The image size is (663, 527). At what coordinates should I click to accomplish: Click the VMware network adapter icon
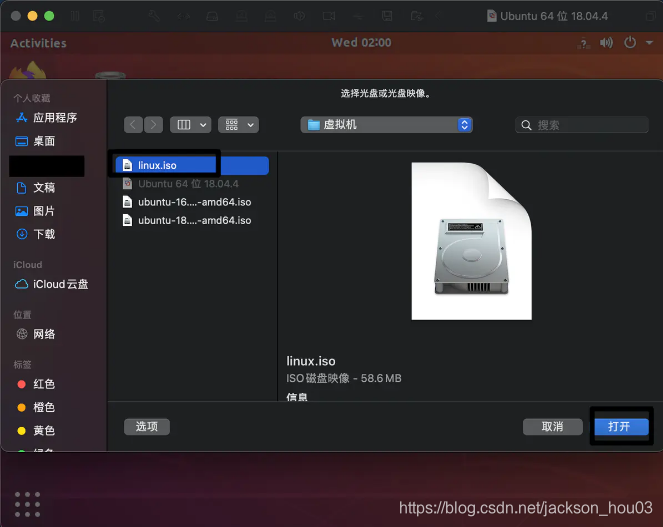[x=184, y=16]
